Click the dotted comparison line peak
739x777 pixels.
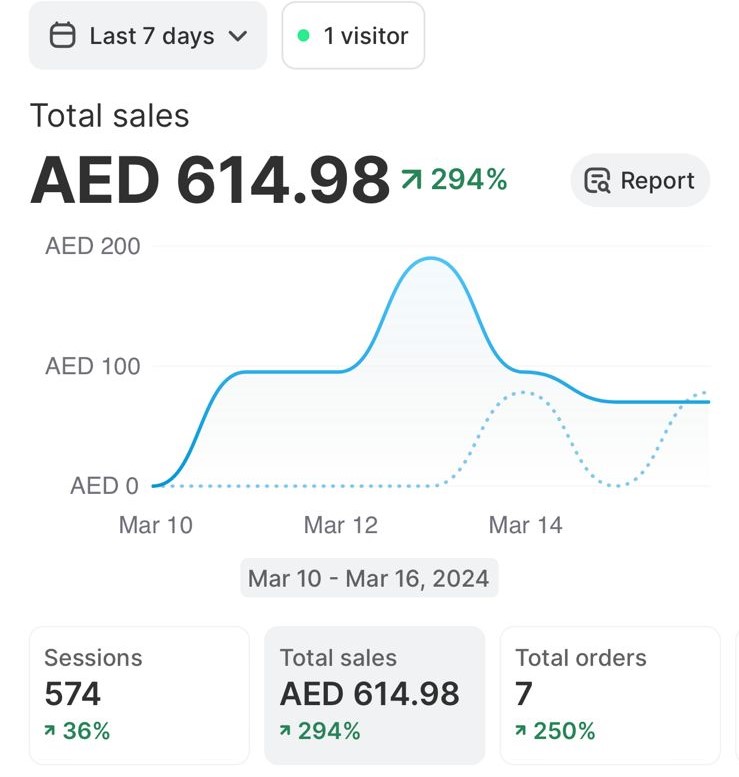[524, 392]
